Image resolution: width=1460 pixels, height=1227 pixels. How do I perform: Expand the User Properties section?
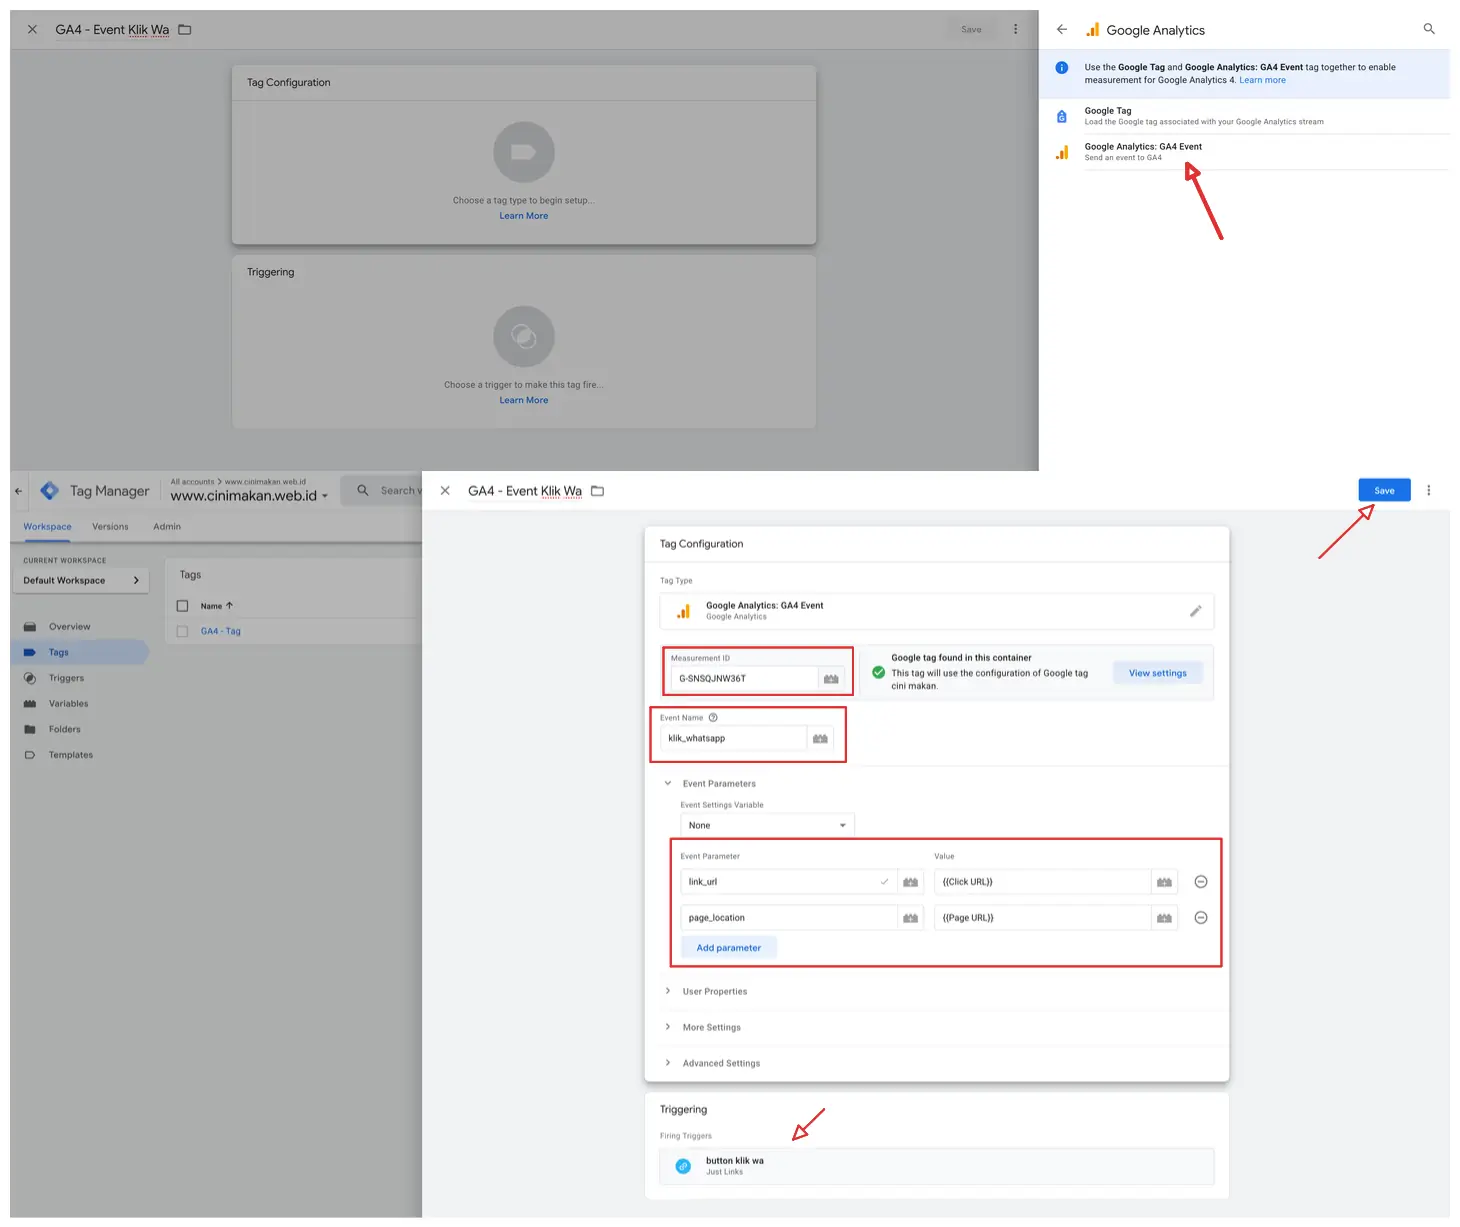(x=714, y=992)
